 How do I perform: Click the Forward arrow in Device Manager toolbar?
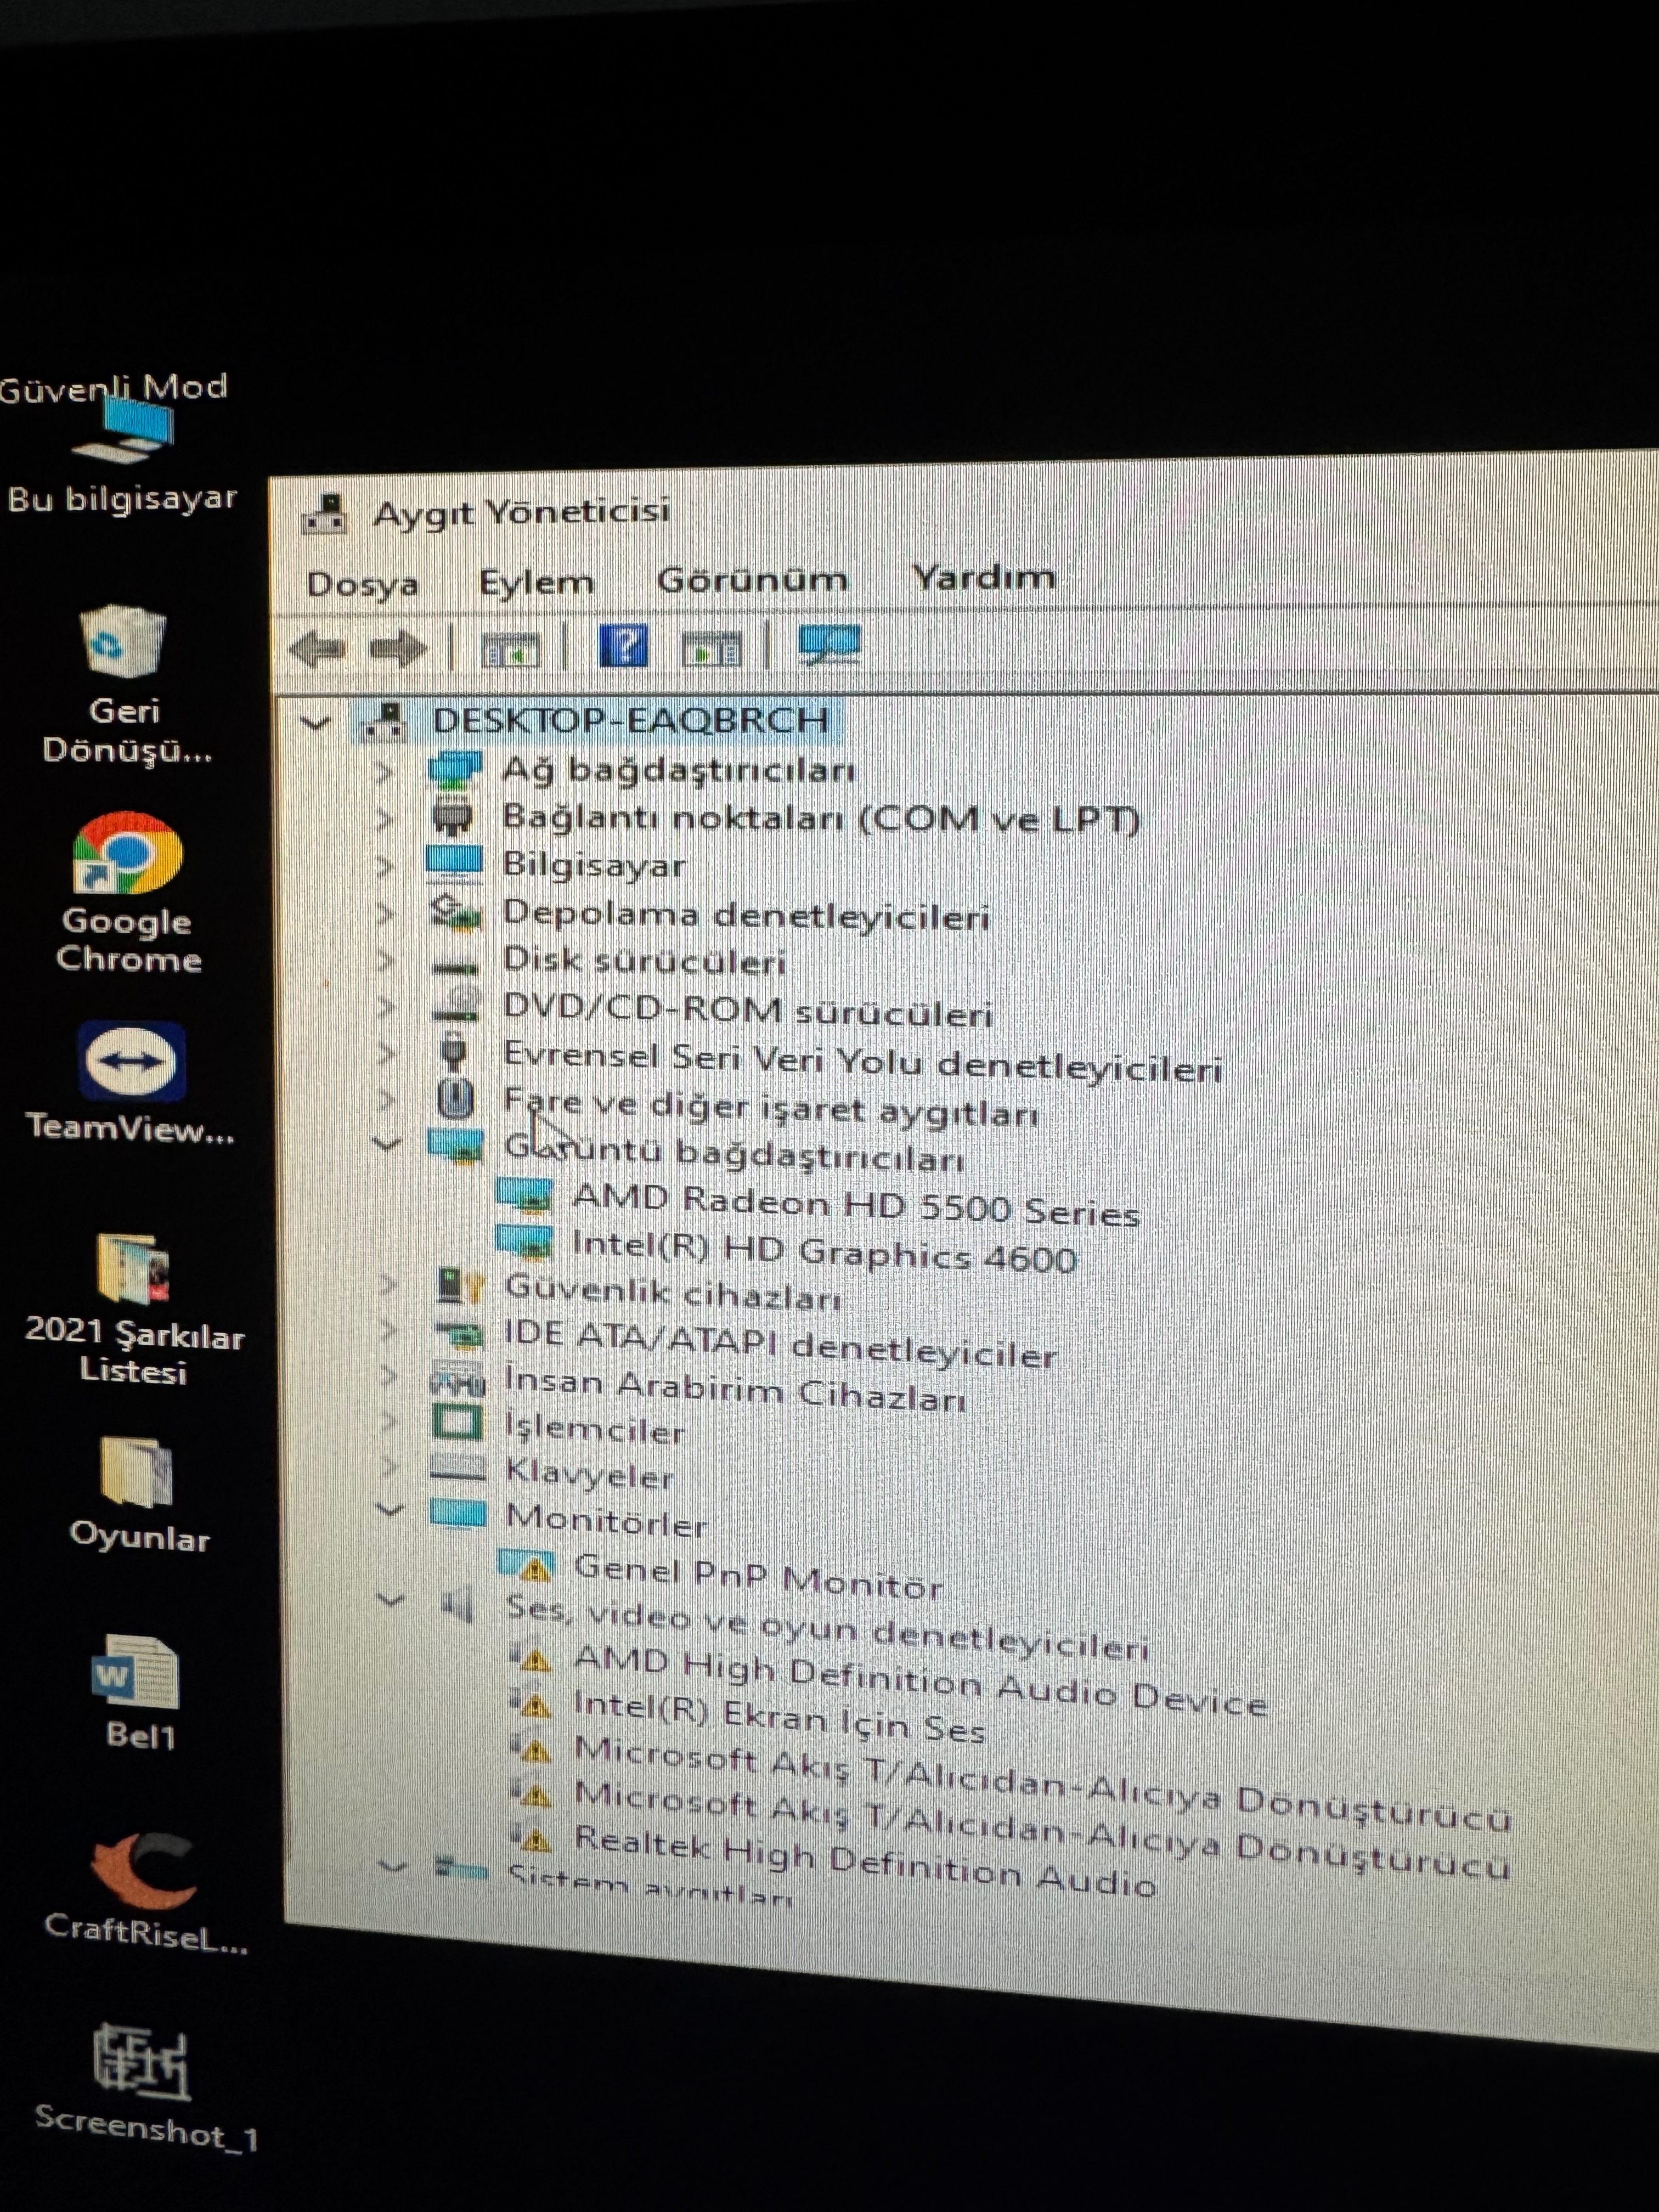point(398,649)
